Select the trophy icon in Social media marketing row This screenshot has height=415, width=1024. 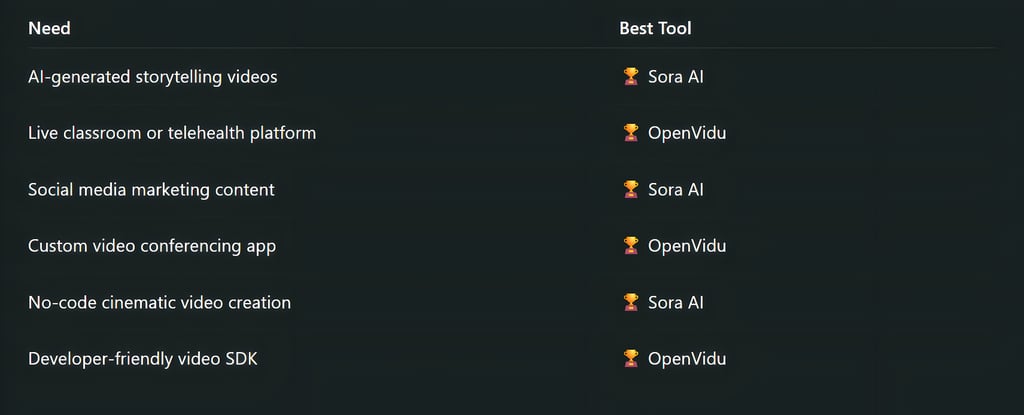[x=631, y=190]
